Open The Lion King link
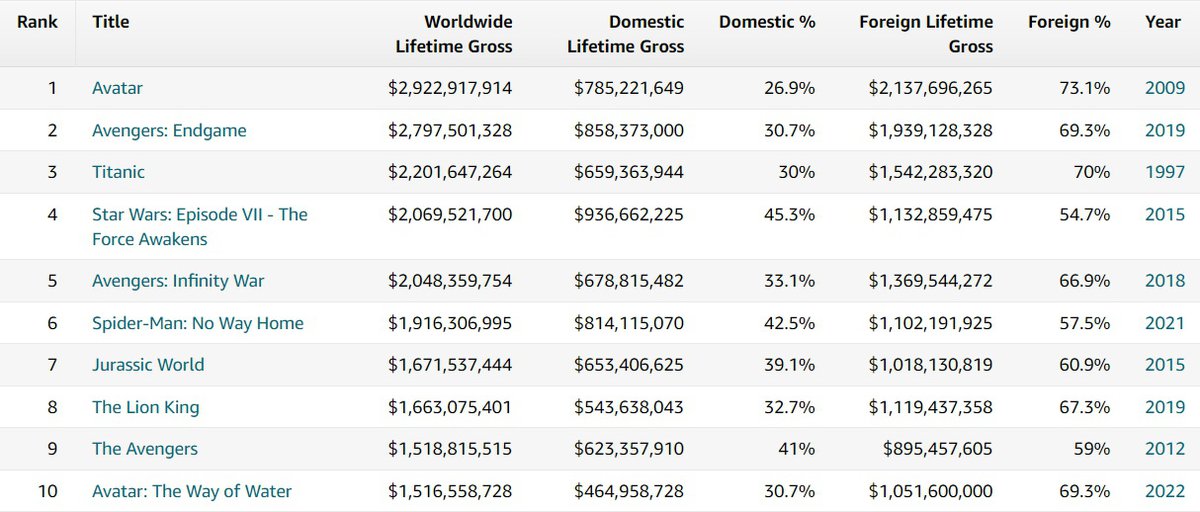The height and width of the screenshot is (512, 1200). (x=145, y=407)
